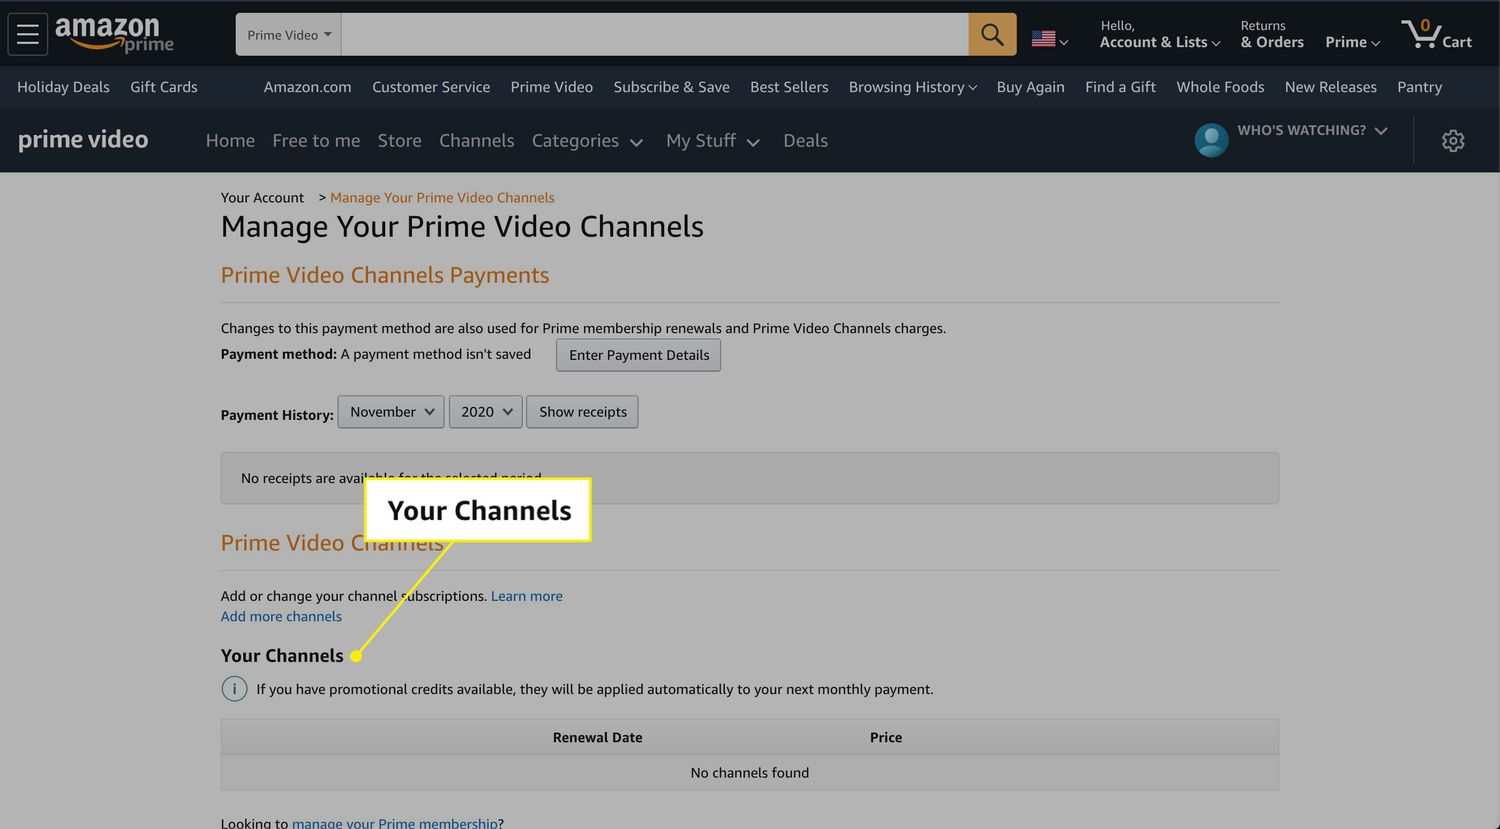Open the shopping Cart
This screenshot has height=829, width=1500.
click(x=1436, y=34)
